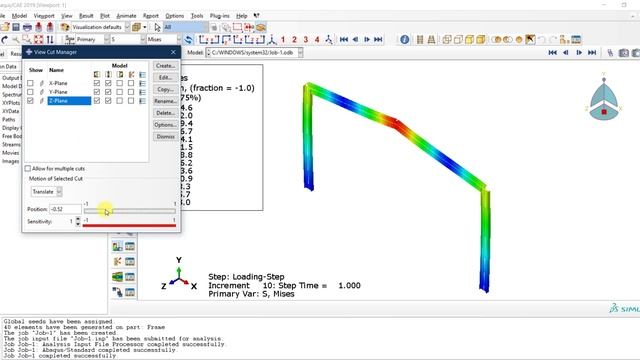Expand the render style cube dropdown arrow
The height and width of the screenshot is (360, 640).
(x=144, y=27)
